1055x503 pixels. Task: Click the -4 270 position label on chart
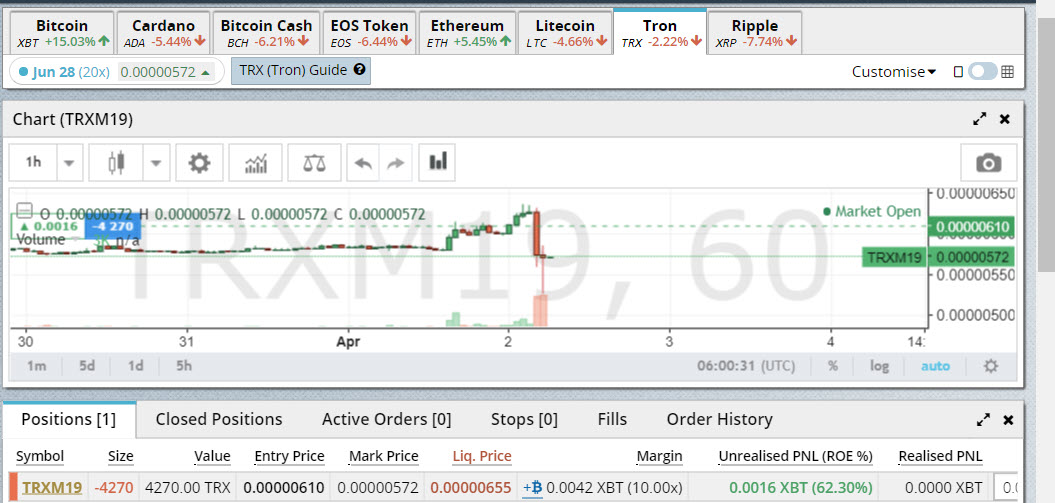pyautogui.click(x=113, y=226)
